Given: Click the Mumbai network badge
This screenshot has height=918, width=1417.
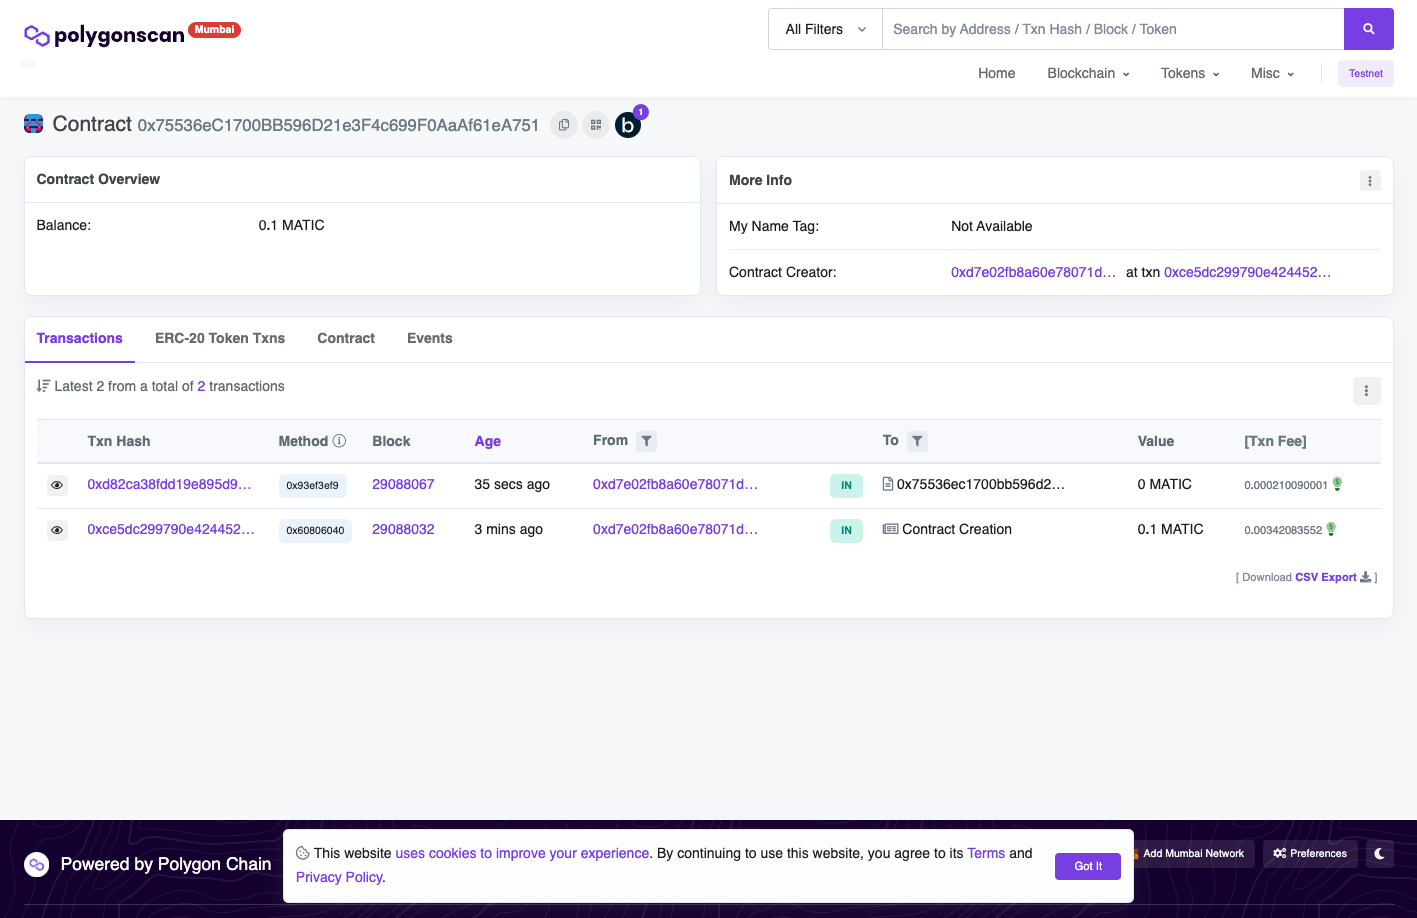Looking at the screenshot, I should [x=214, y=30].
